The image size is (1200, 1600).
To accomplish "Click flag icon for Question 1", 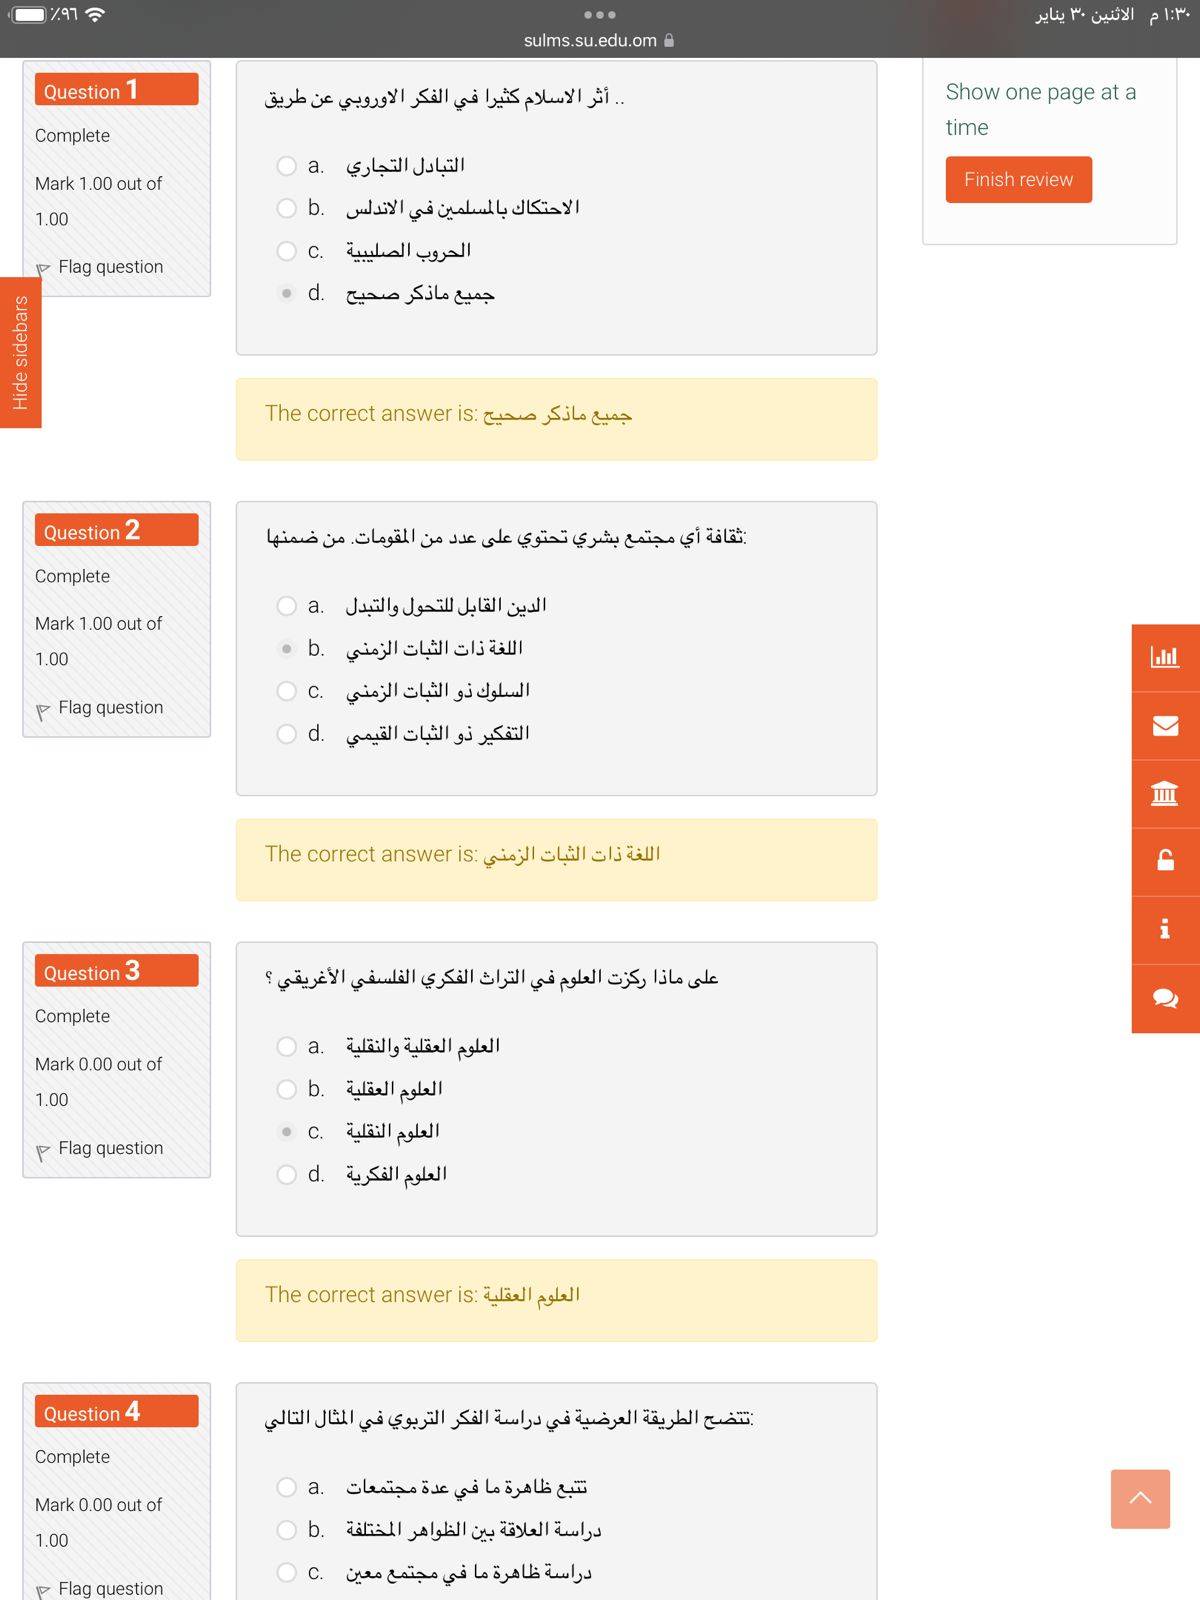I will pos(43,268).
